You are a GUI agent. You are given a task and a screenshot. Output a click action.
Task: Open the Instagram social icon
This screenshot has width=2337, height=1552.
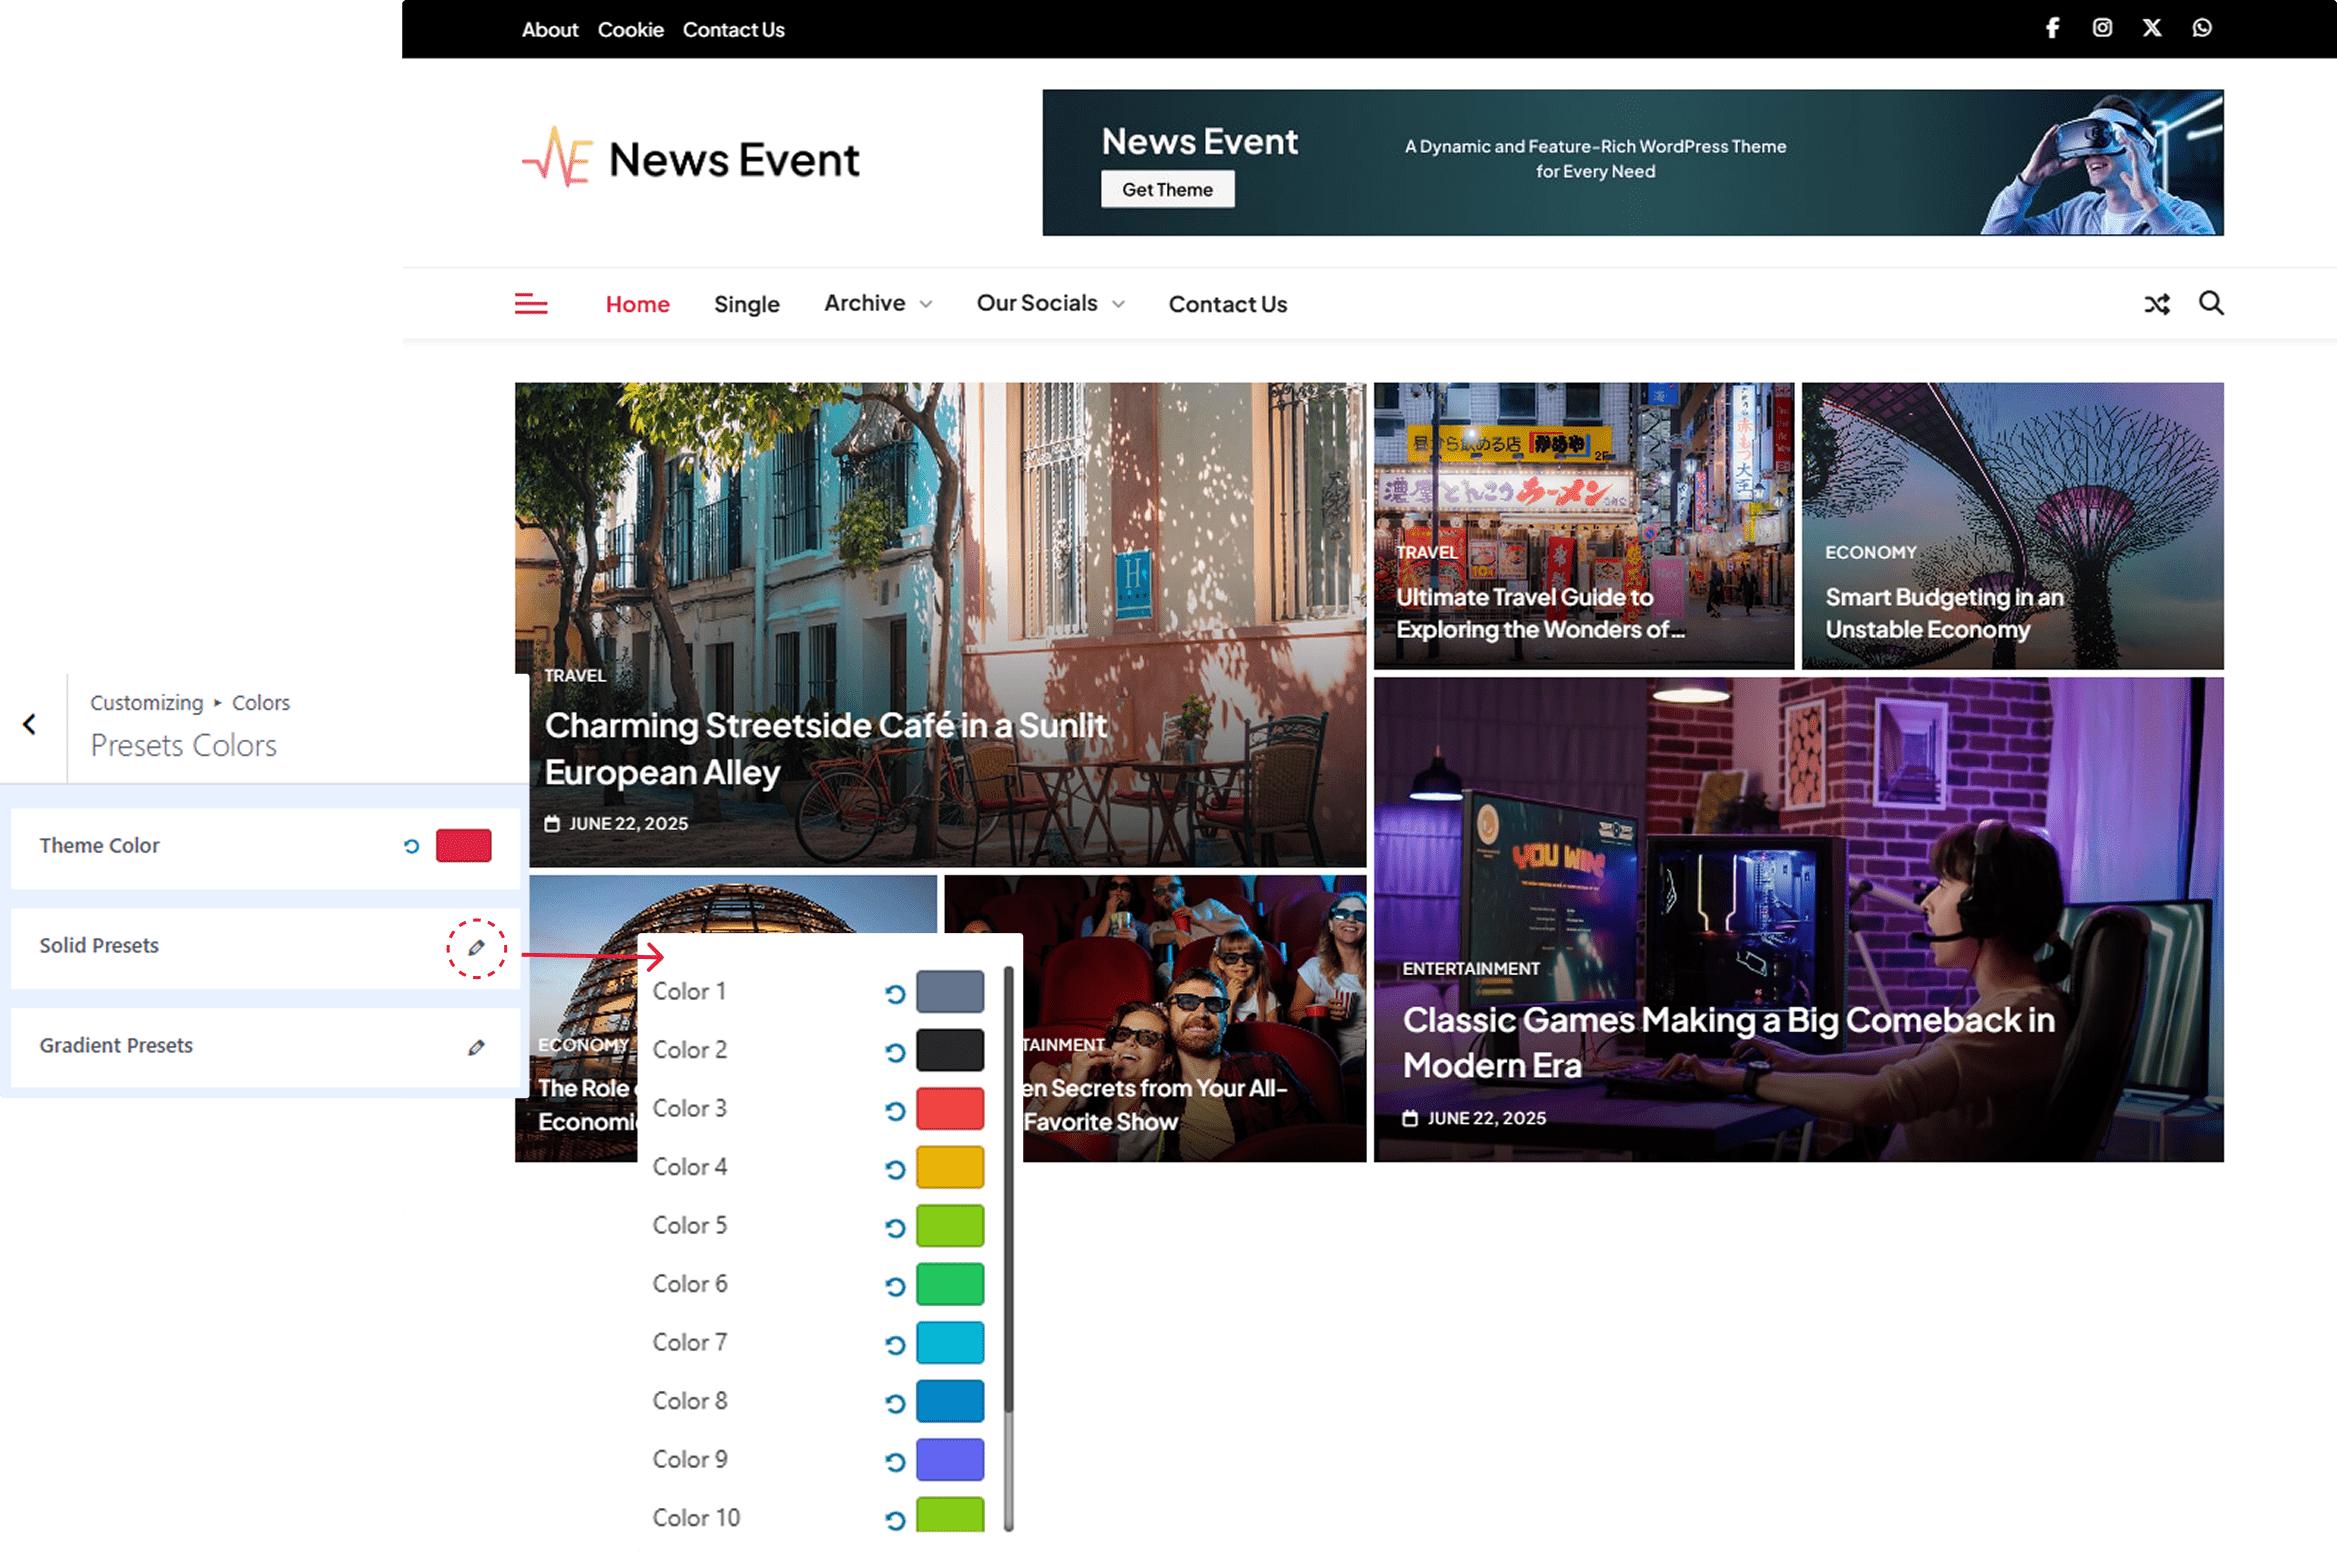click(2102, 28)
